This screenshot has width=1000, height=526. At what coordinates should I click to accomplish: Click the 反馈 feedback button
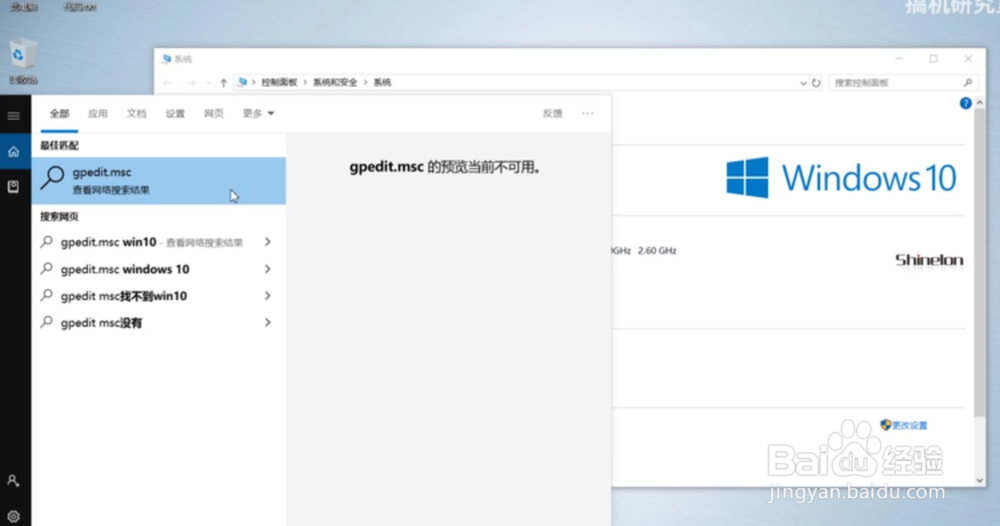pos(552,113)
